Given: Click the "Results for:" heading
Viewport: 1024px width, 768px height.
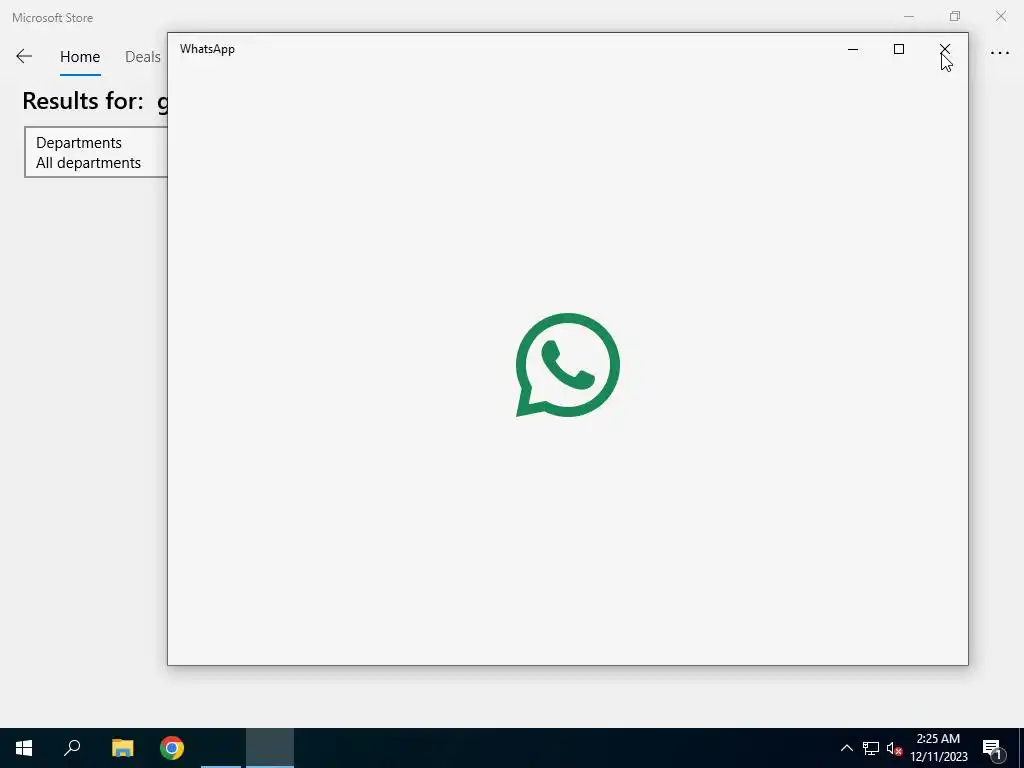Looking at the screenshot, I should (x=83, y=101).
